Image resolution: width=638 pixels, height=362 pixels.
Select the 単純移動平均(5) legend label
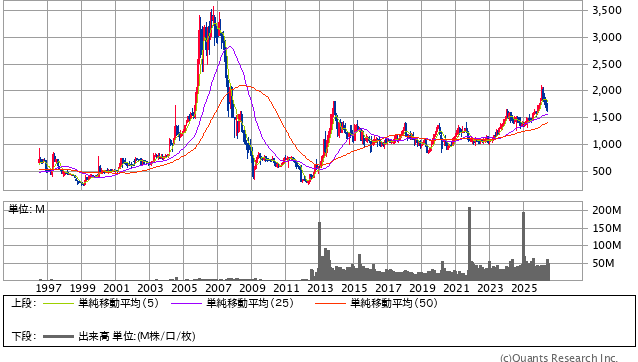click(x=118, y=303)
